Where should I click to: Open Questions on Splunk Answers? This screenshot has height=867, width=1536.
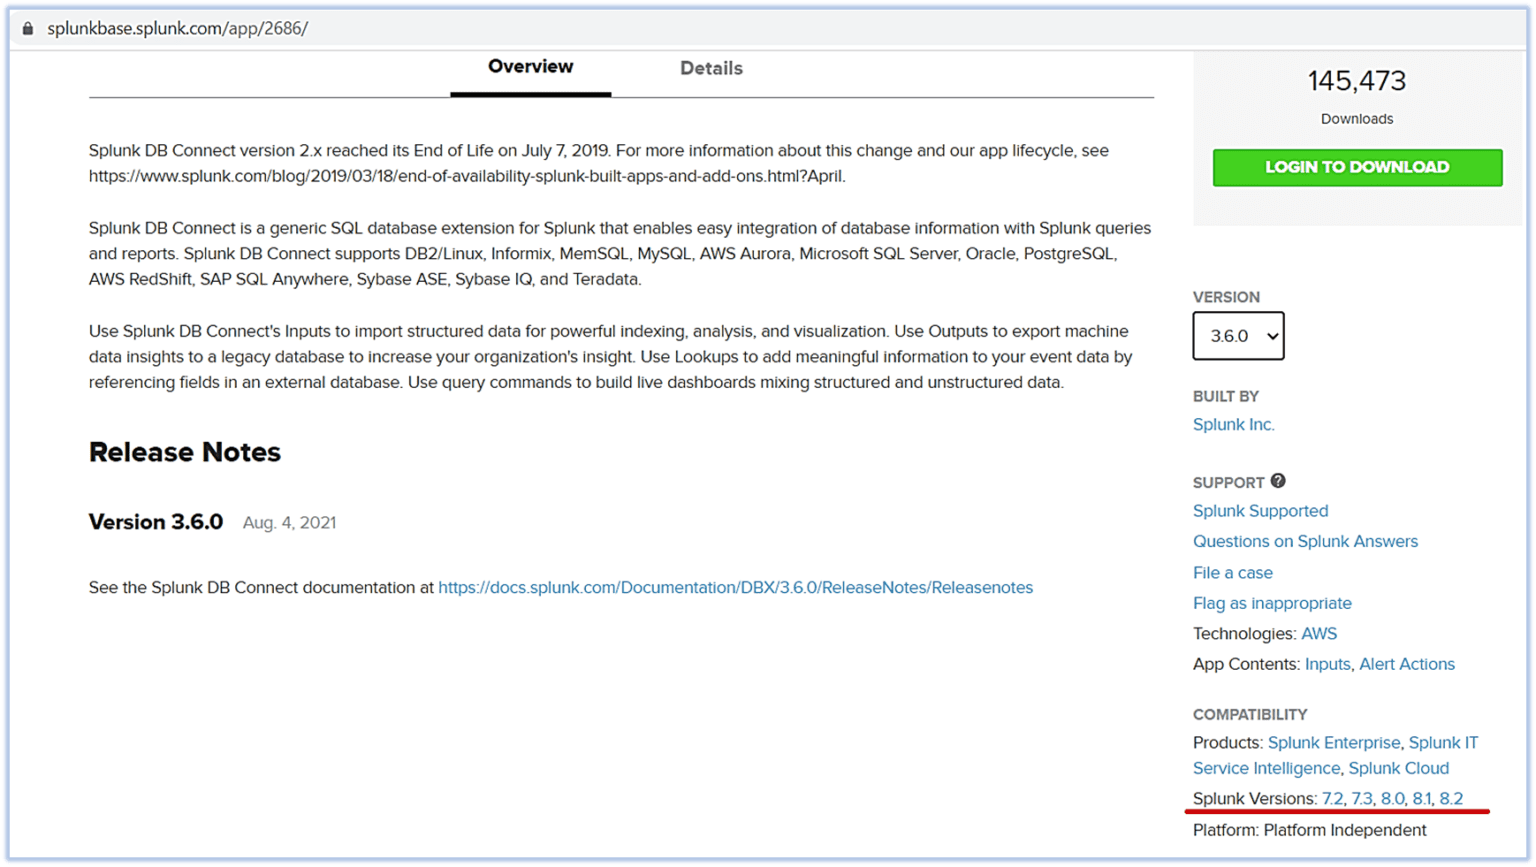(1305, 541)
